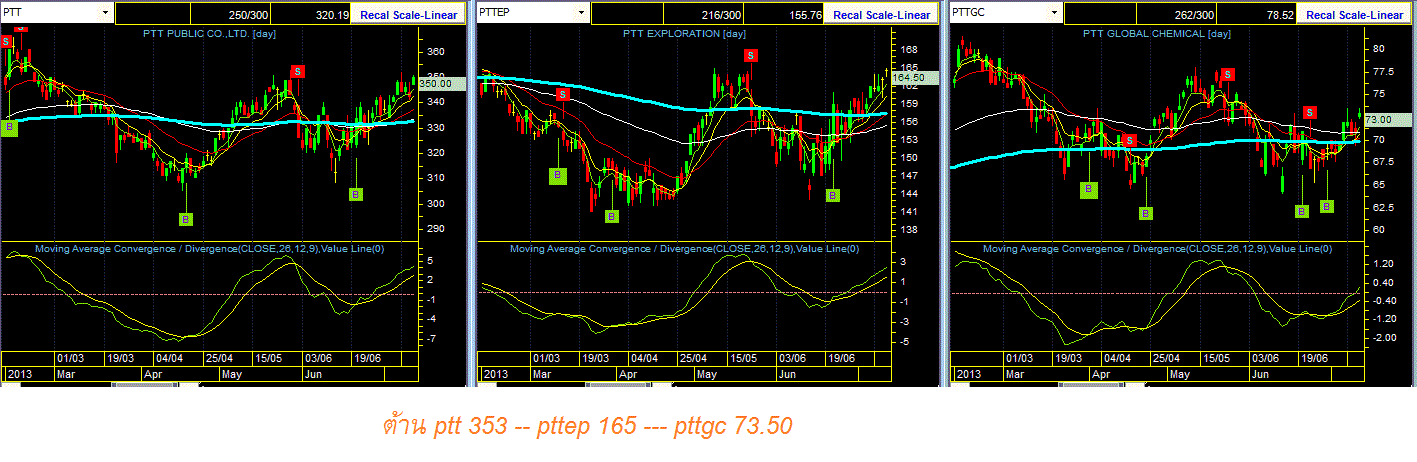
Task: Click the 04/04 date label on PTT chart
Action: tap(169, 358)
